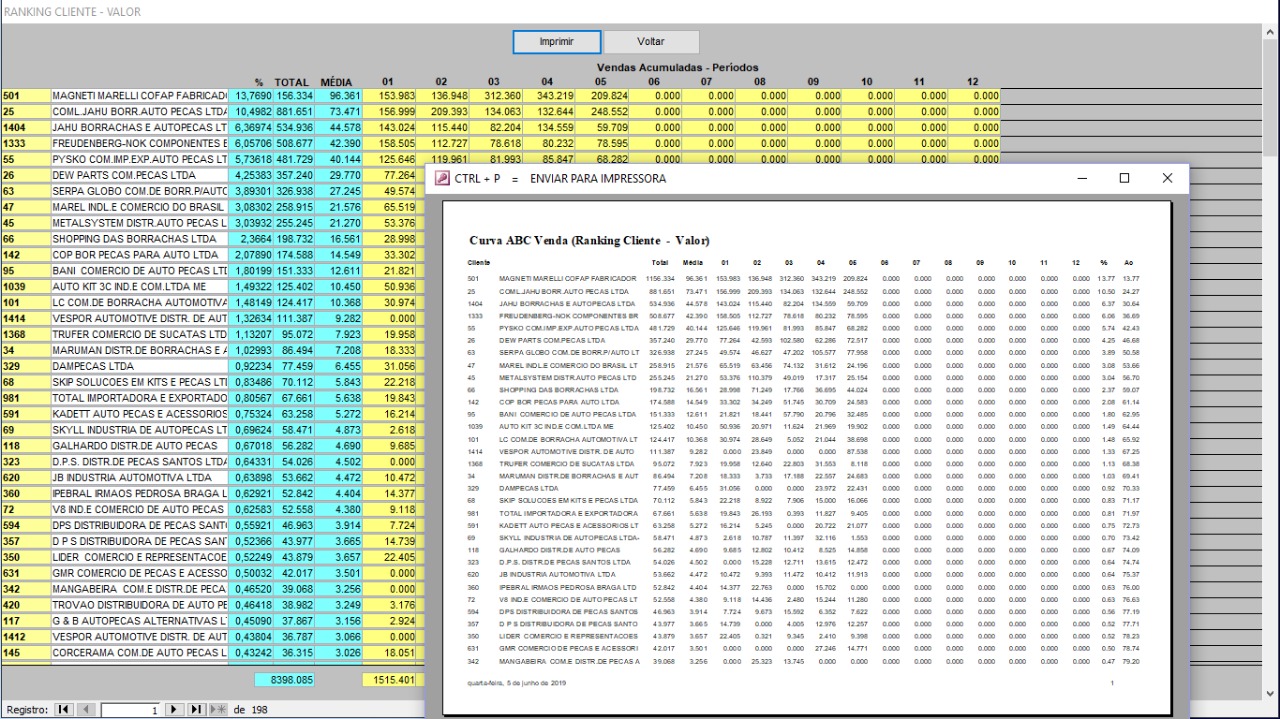Select COP BOR PECAS PARA AUTO row

point(140,254)
